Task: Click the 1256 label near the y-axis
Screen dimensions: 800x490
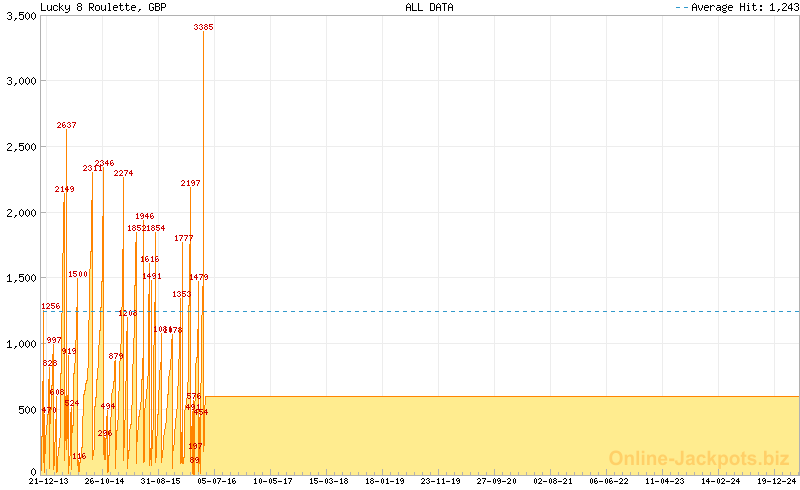Action: coord(50,306)
